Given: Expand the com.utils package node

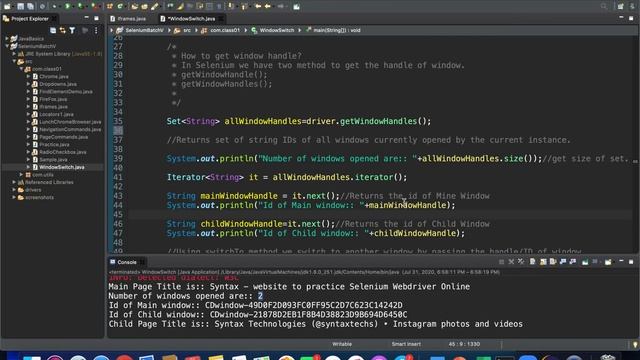Looking at the screenshot, I should [x=22, y=175].
